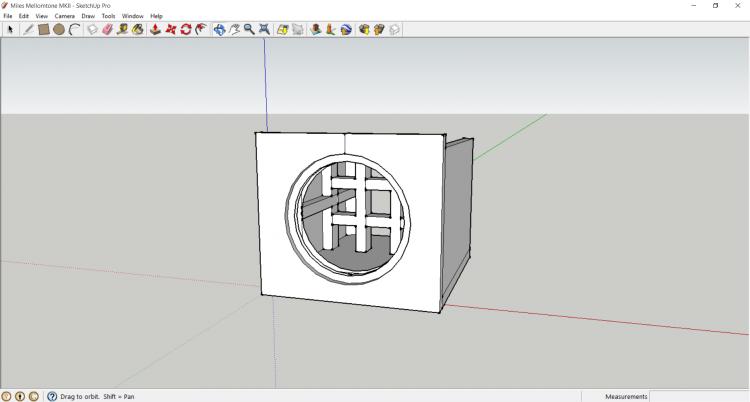Click the Zoom Extents tool
The height and width of the screenshot is (402, 750).
(265, 30)
